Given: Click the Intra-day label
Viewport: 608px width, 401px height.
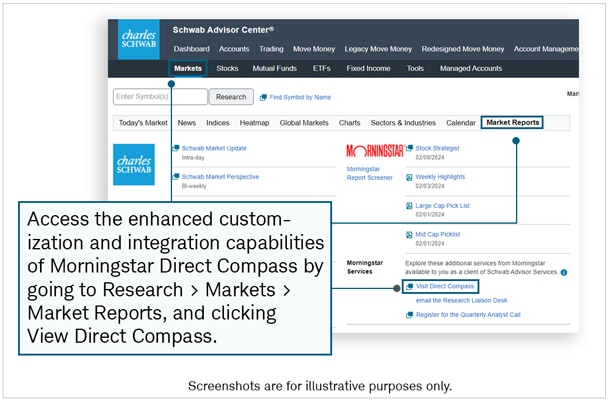Looking at the screenshot, I should pyautogui.click(x=193, y=157).
